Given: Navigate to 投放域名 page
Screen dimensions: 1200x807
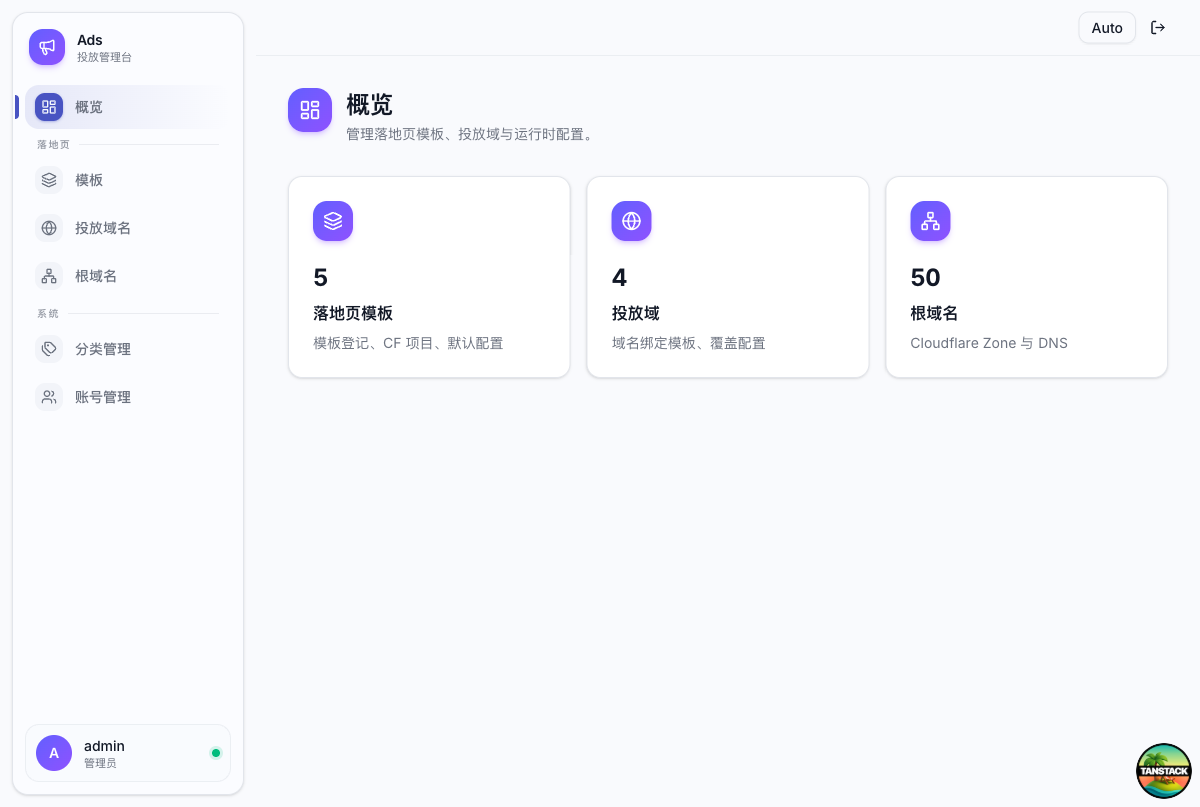Looking at the screenshot, I should point(121,228).
